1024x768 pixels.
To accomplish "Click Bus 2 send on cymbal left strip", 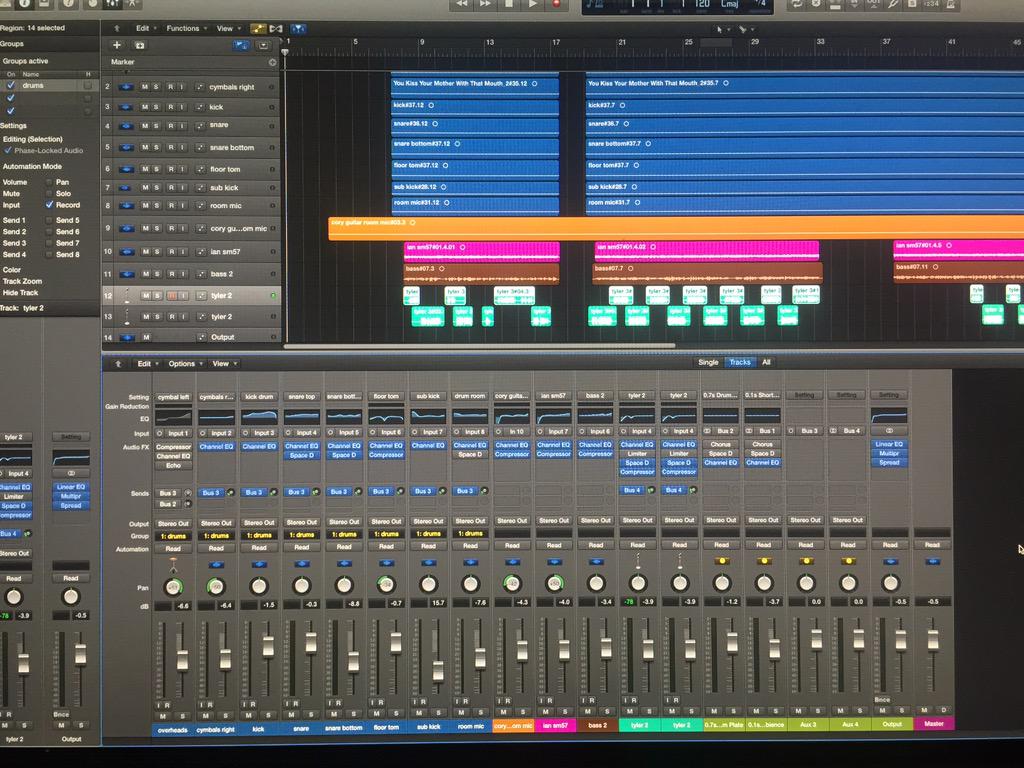I will [x=168, y=504].
